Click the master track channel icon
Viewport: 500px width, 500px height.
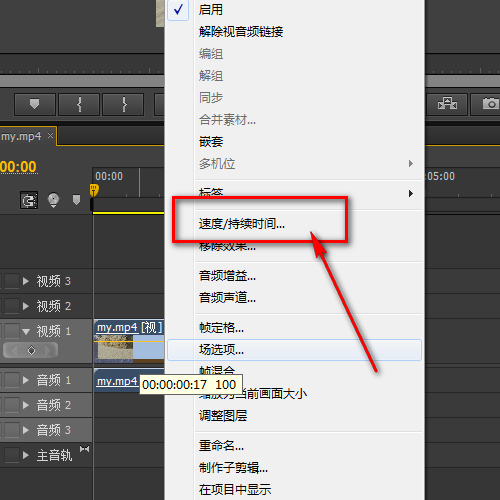click(84, 449)
